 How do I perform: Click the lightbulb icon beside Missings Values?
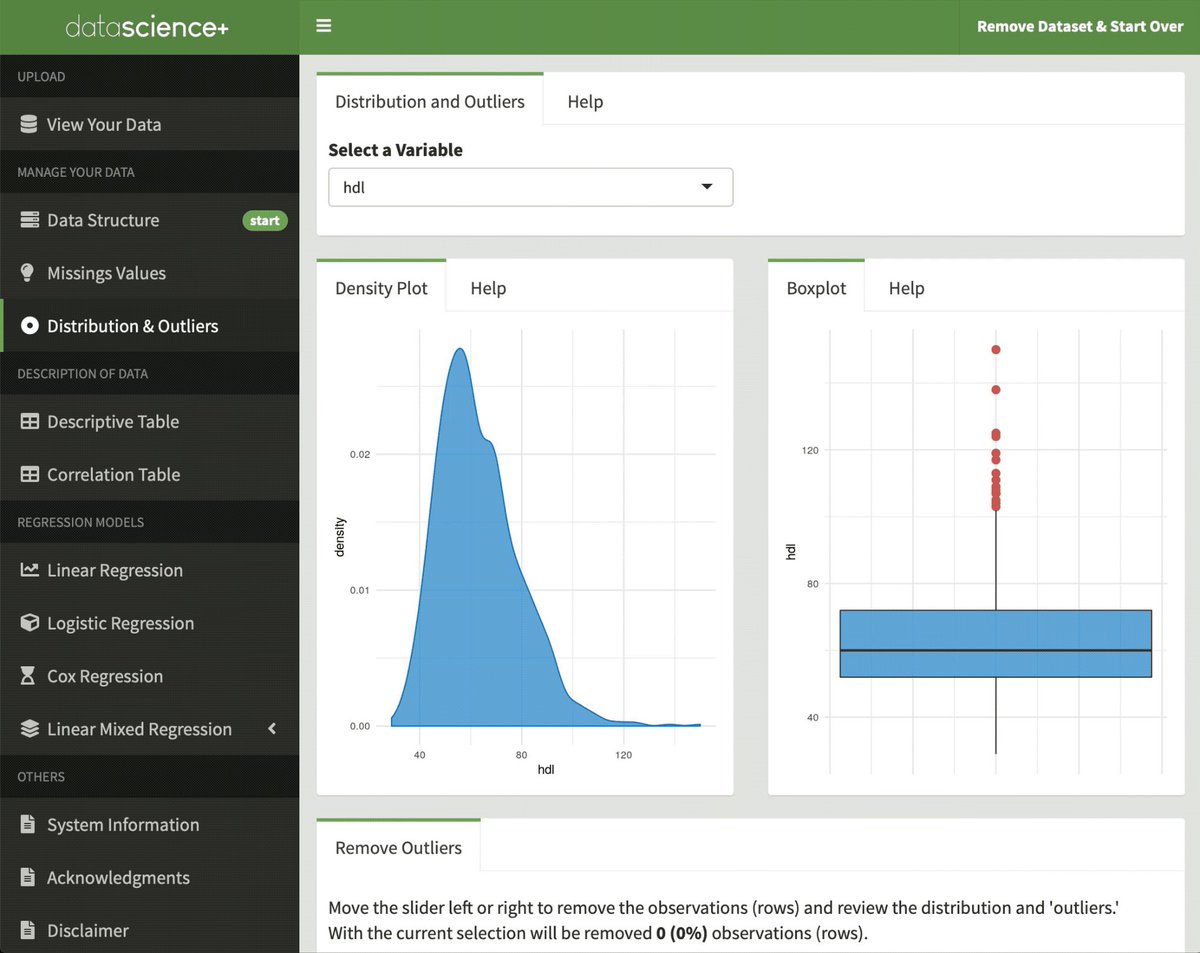point(29,273)
